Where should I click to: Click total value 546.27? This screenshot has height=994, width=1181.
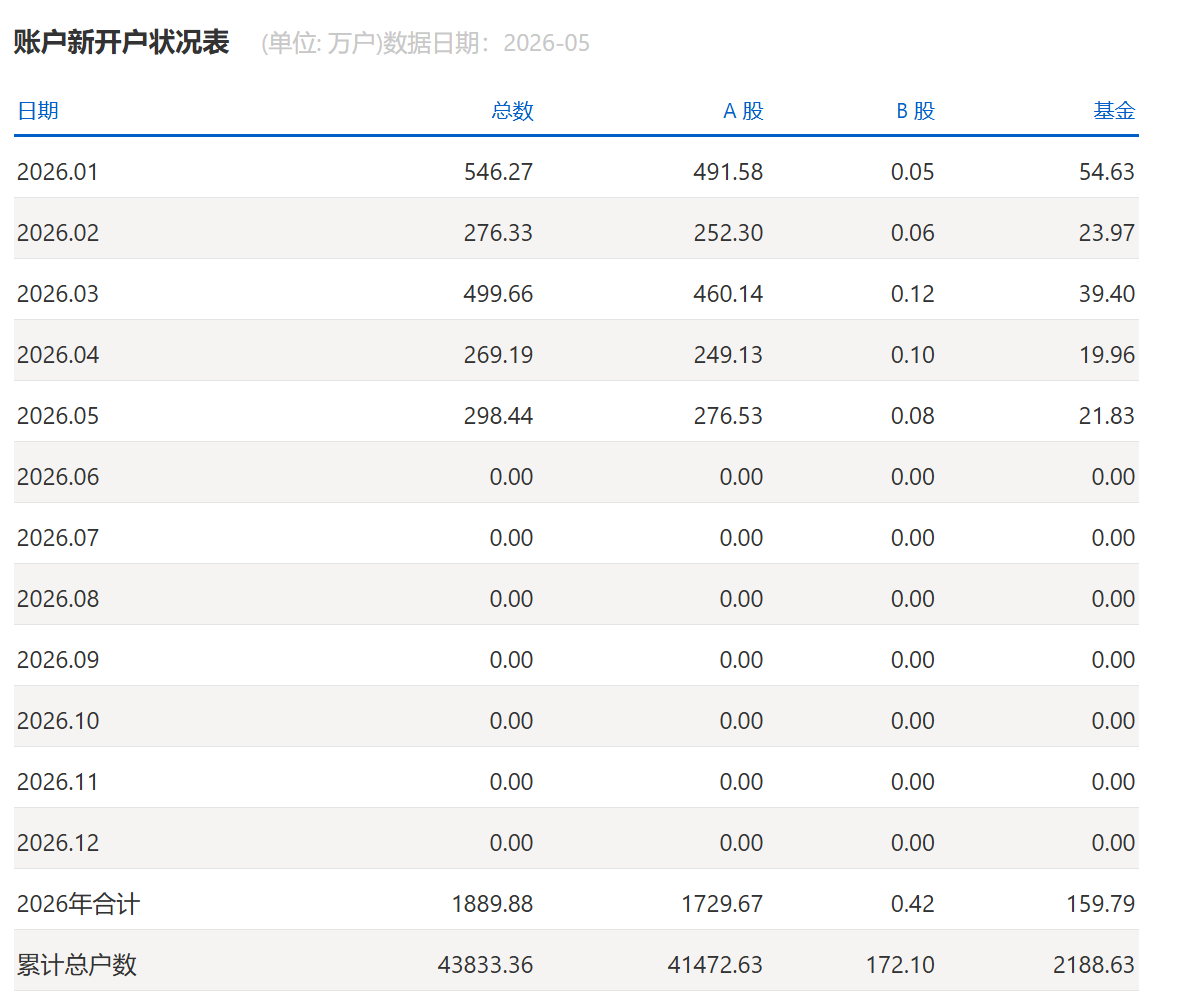pyautogui.click(x=498, y=172)
